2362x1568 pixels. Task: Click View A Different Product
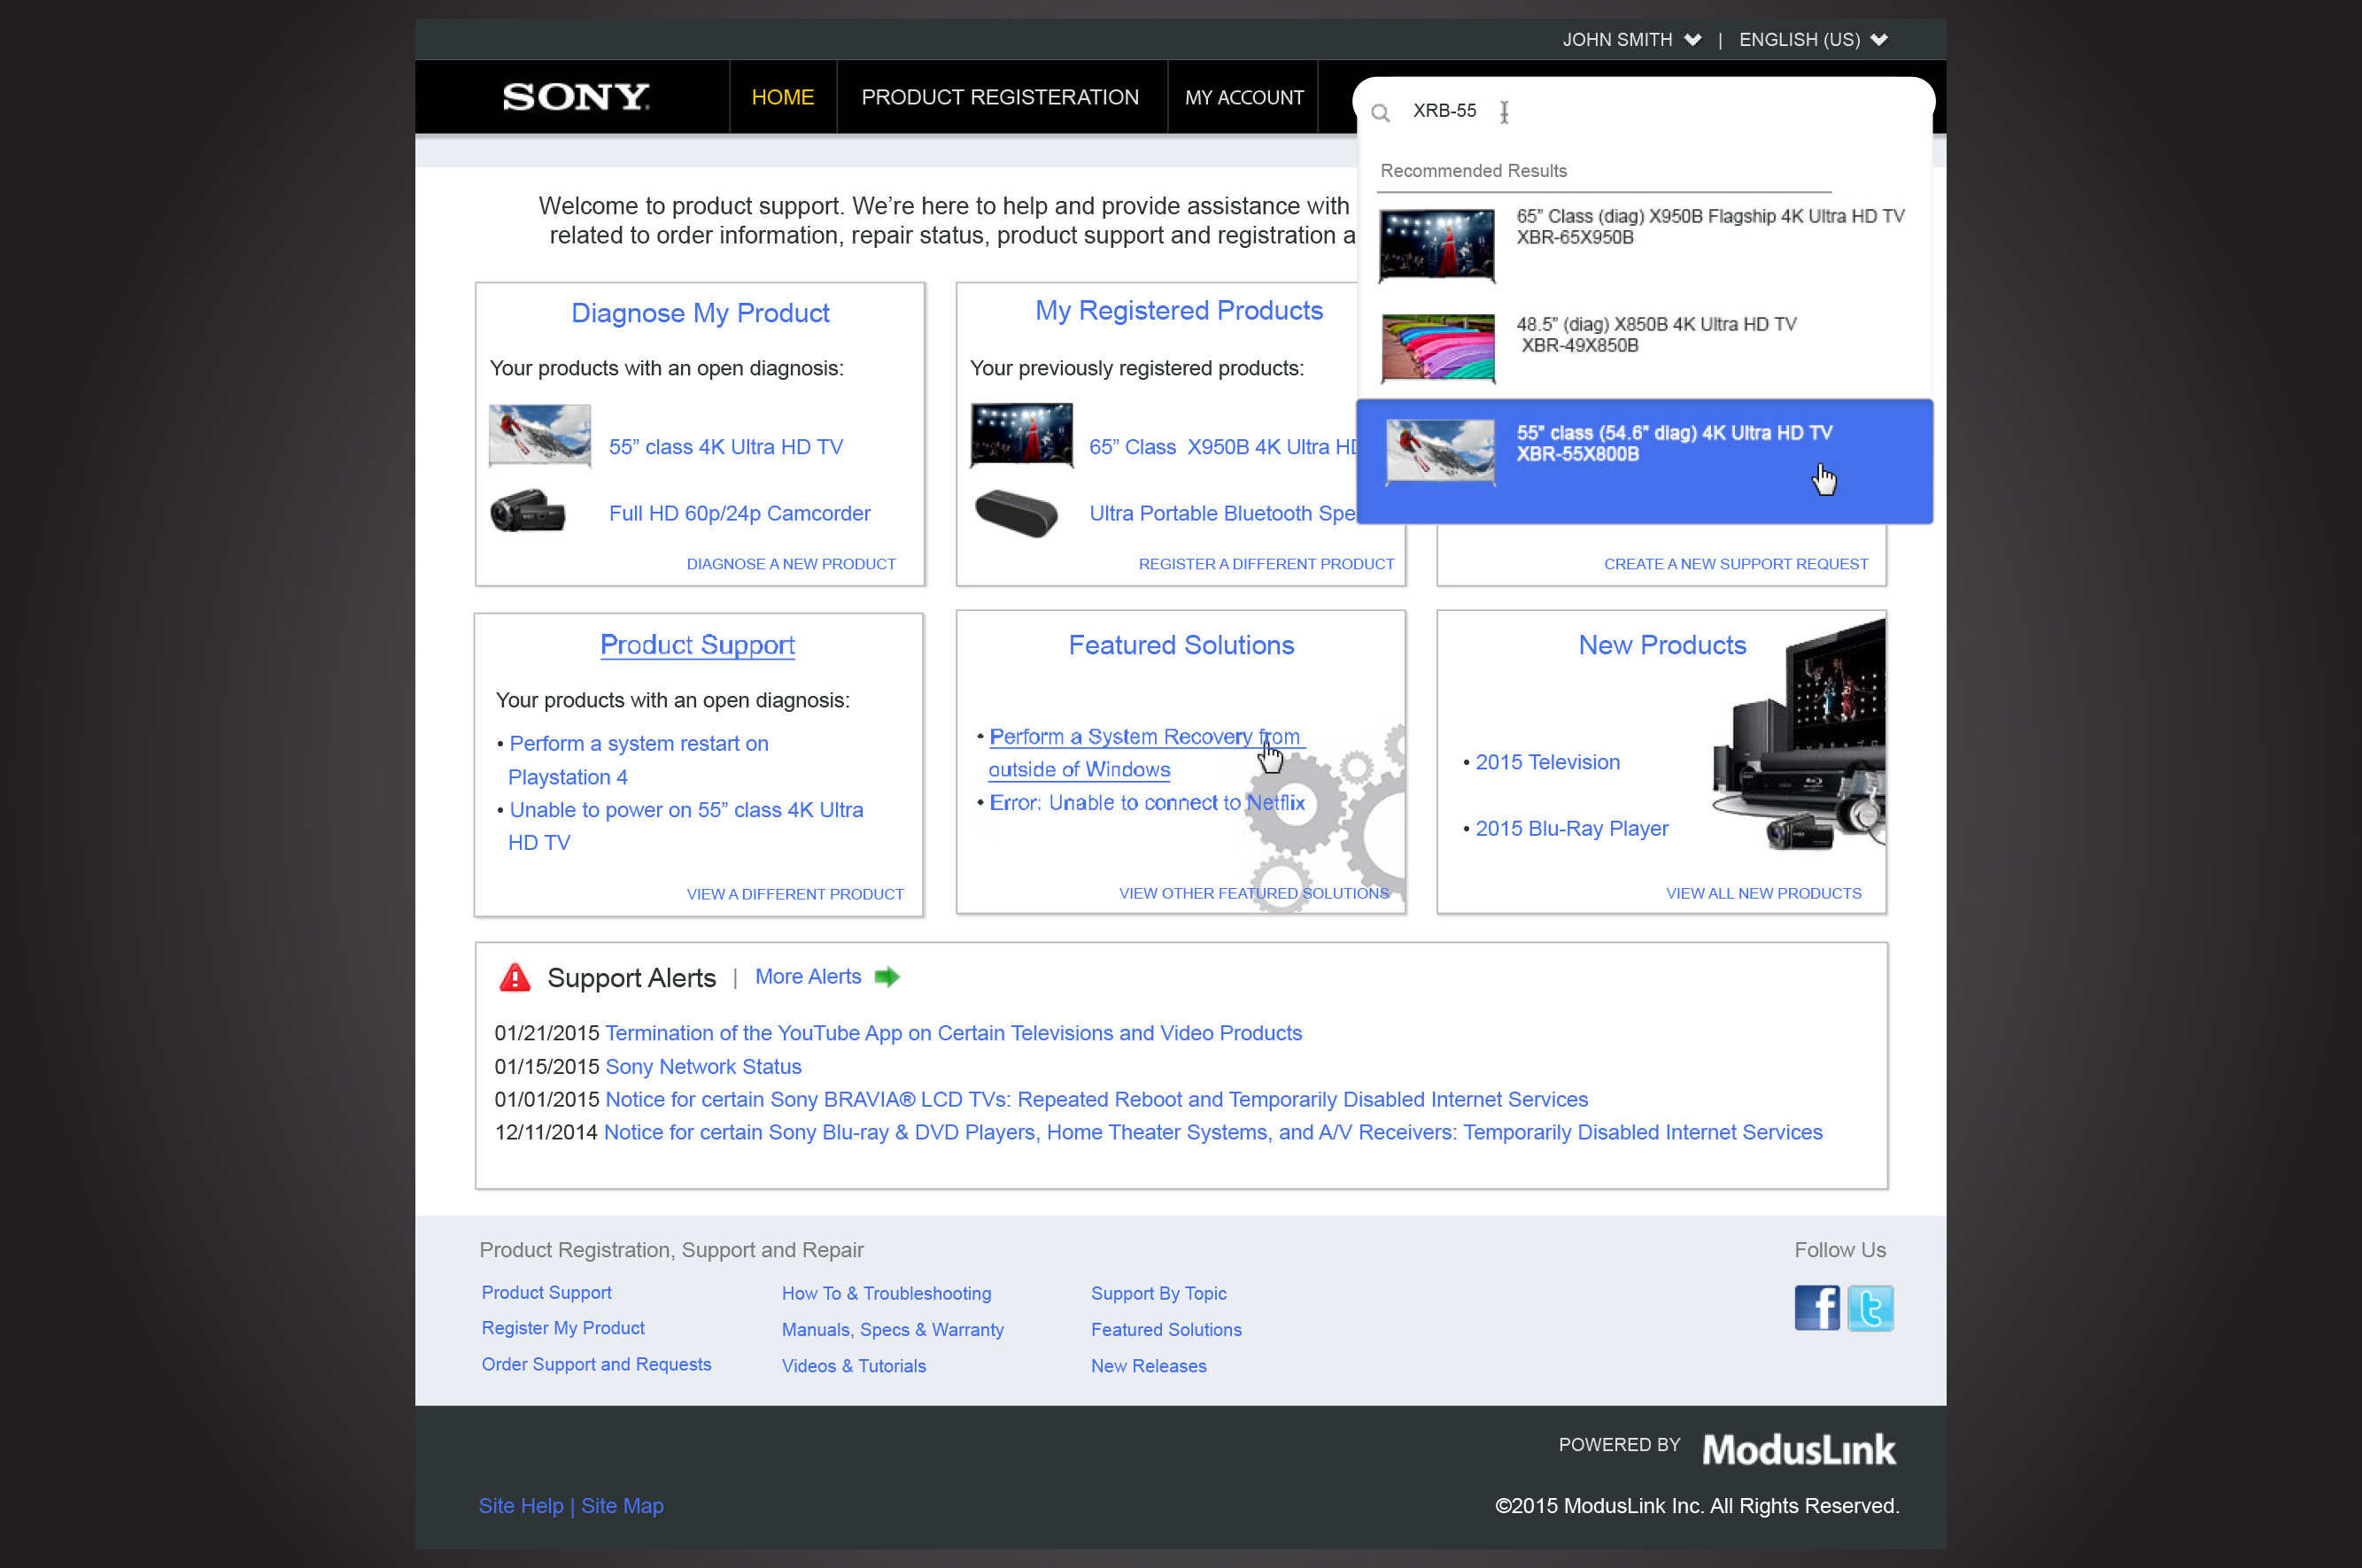tap(795, 894)
